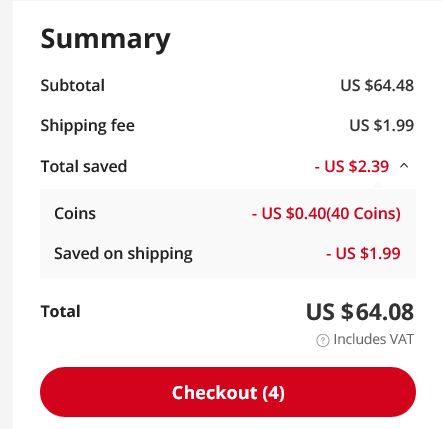Click the red Saved on shipping amount

(x=363, y=253)
